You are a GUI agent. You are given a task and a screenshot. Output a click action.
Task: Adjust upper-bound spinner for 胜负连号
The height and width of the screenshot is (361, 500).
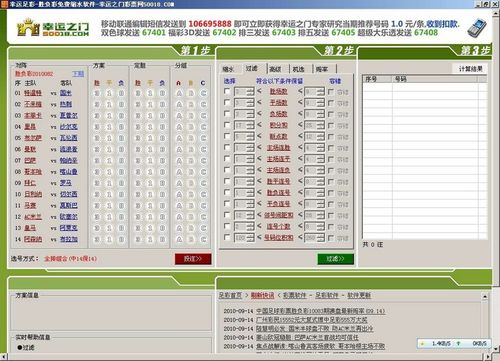[321, 193]
